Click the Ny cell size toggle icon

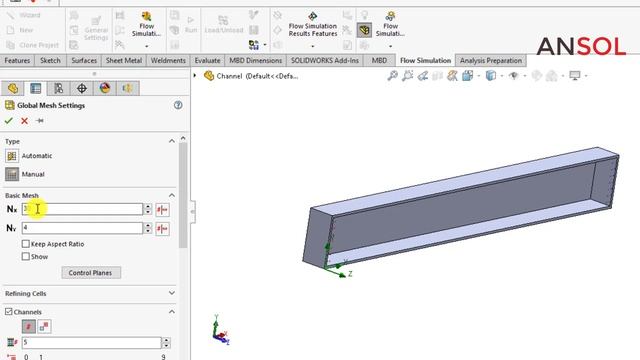162,229
